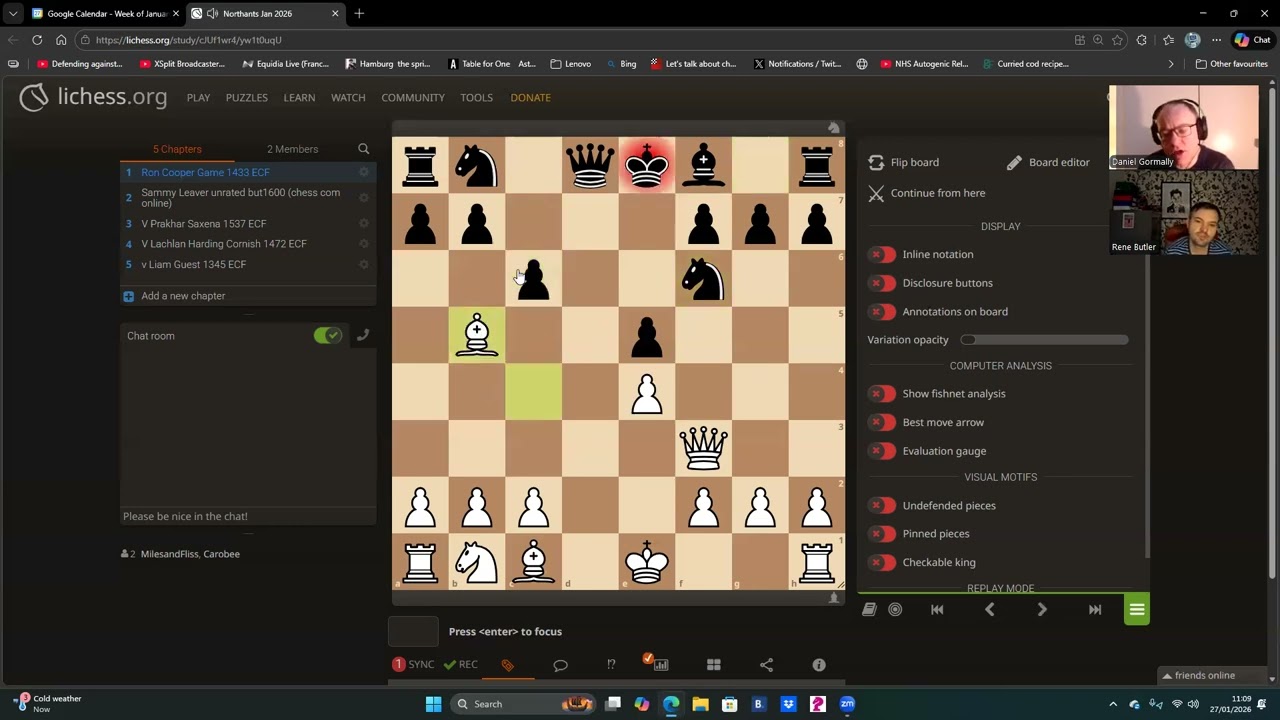Step back one move
This screenshot has width=1280, height=720.
(x=989, y=610)
